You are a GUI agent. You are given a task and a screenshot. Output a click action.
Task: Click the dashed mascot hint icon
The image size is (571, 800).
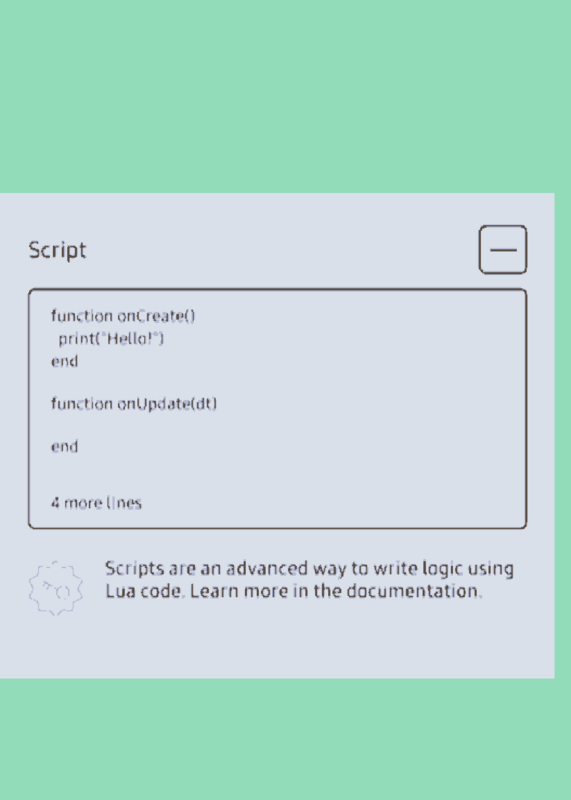pos(56,588)
